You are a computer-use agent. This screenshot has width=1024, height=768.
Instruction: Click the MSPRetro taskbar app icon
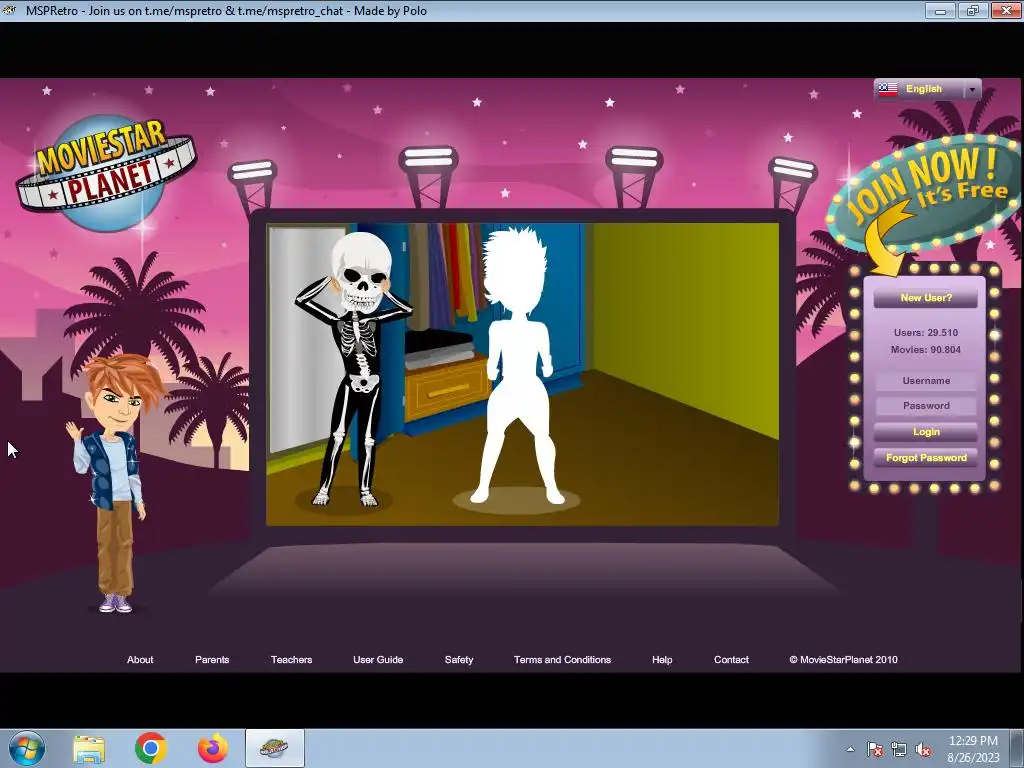pos(274,748)
